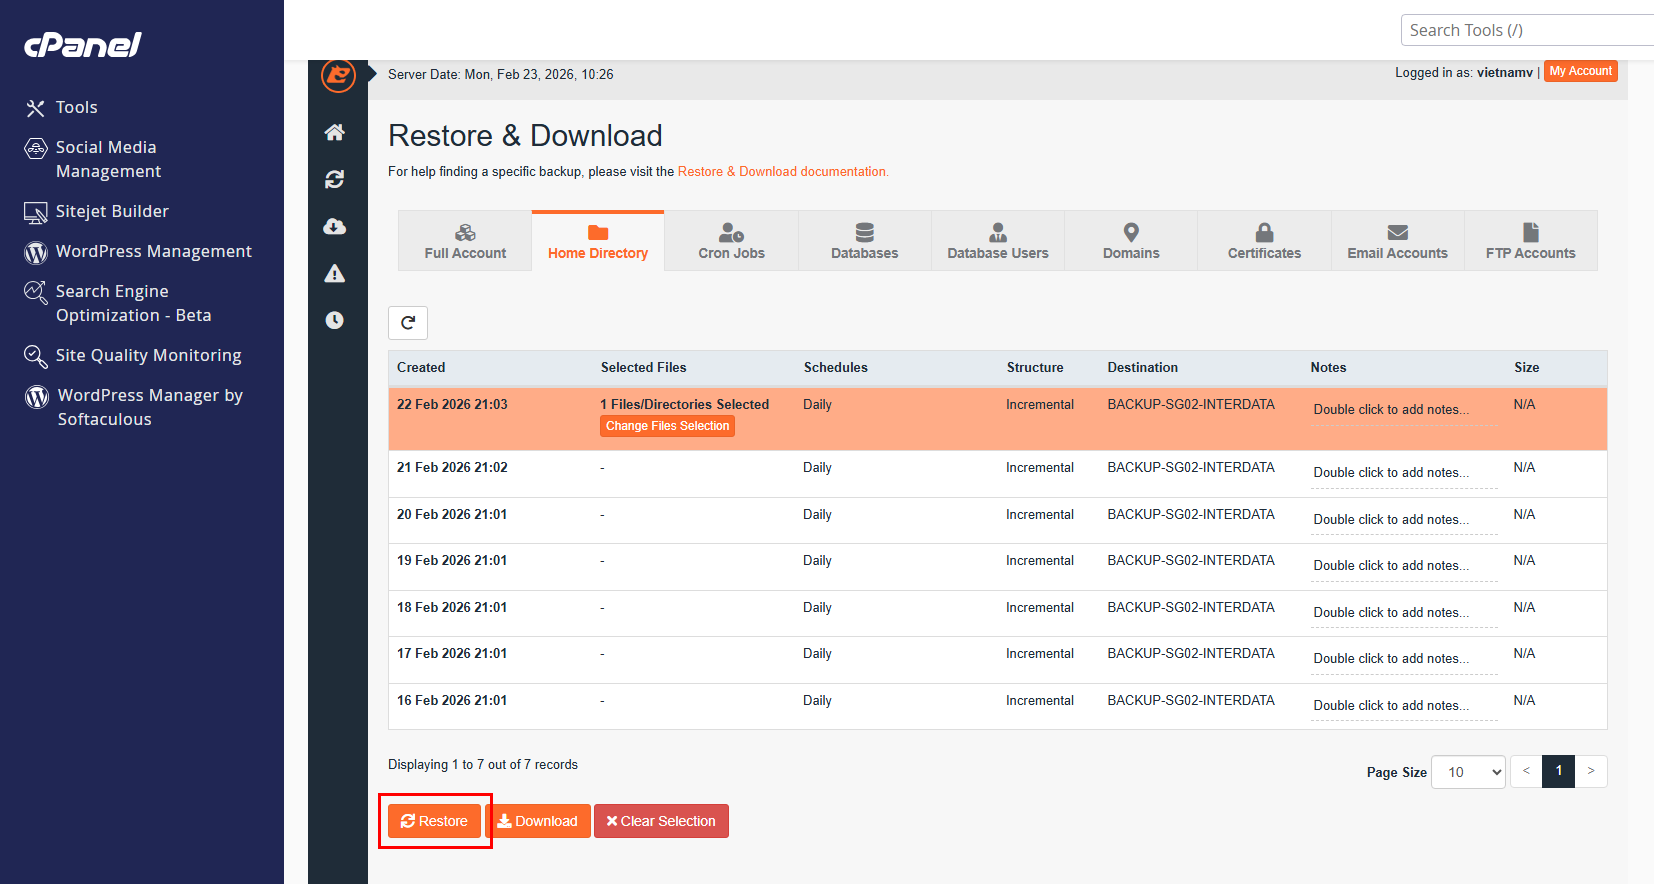Switch to the Databases tab

(x=865, y=241)
